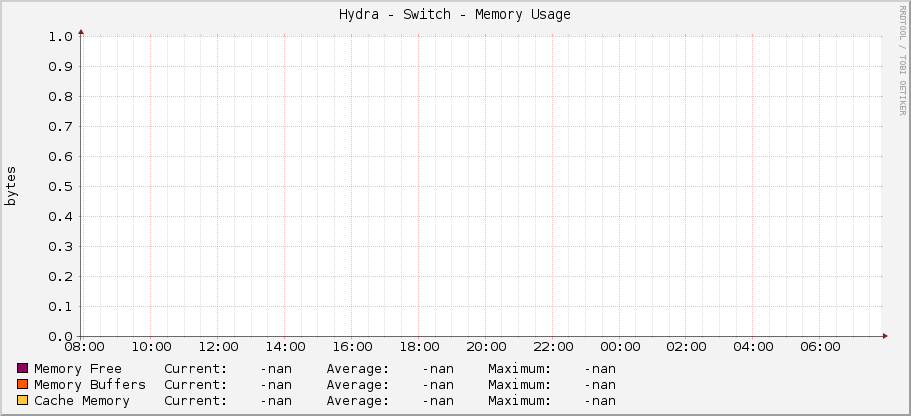Click the Cache Memory Current -nan value

(276, 401)
